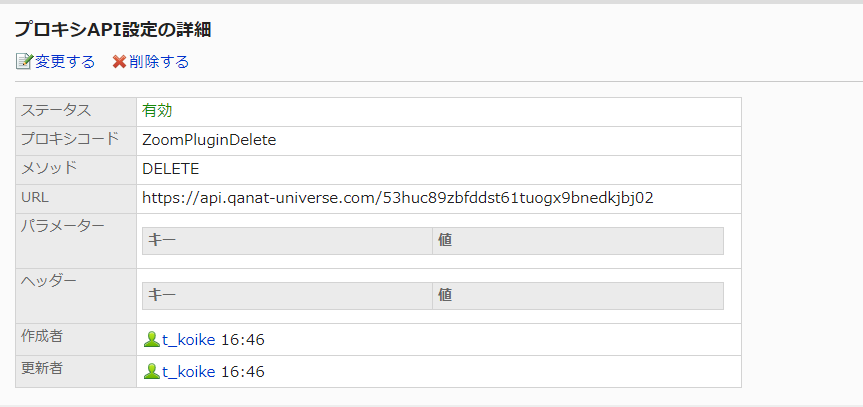863x407 pixels.
Task: Click the 値 header in ヘッダー table
Action: [x=447, y=295]
